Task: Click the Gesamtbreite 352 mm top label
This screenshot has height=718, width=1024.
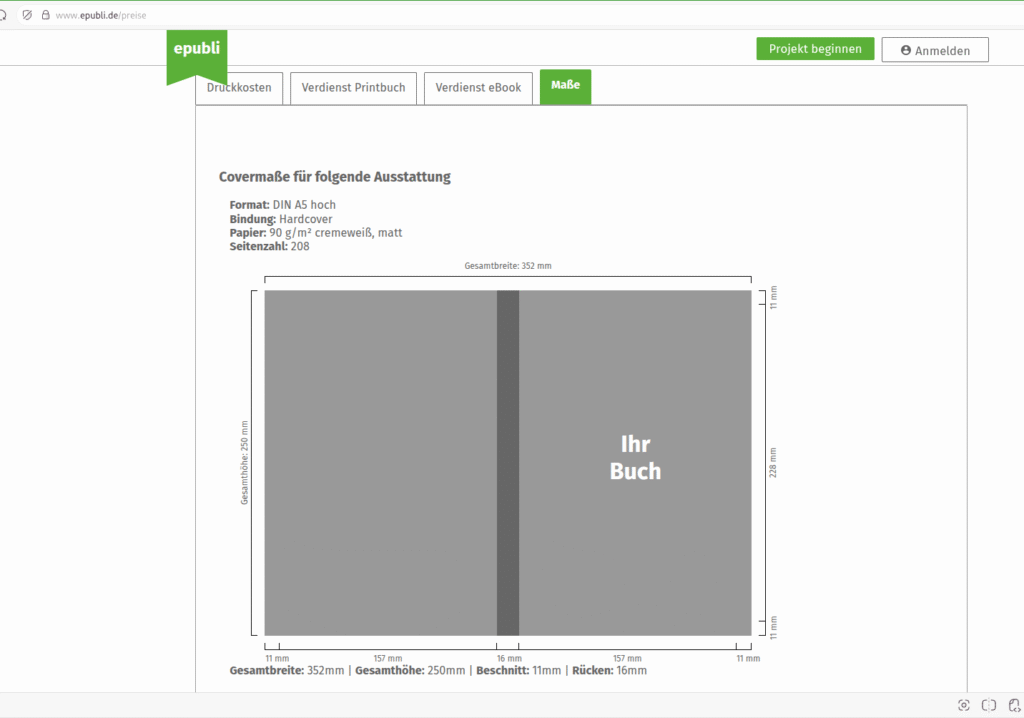Action: (x=508, y=266)
